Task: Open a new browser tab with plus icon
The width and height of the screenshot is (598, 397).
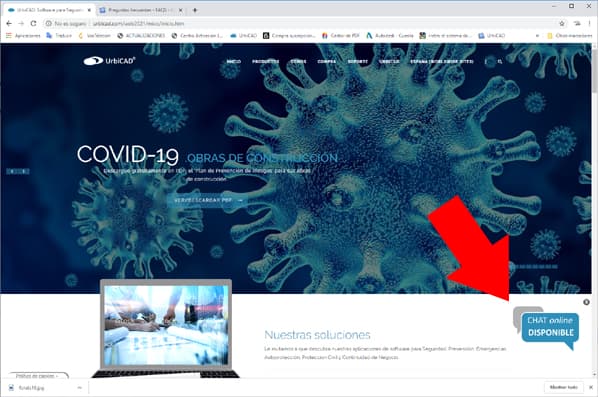Action: point(195,10)
